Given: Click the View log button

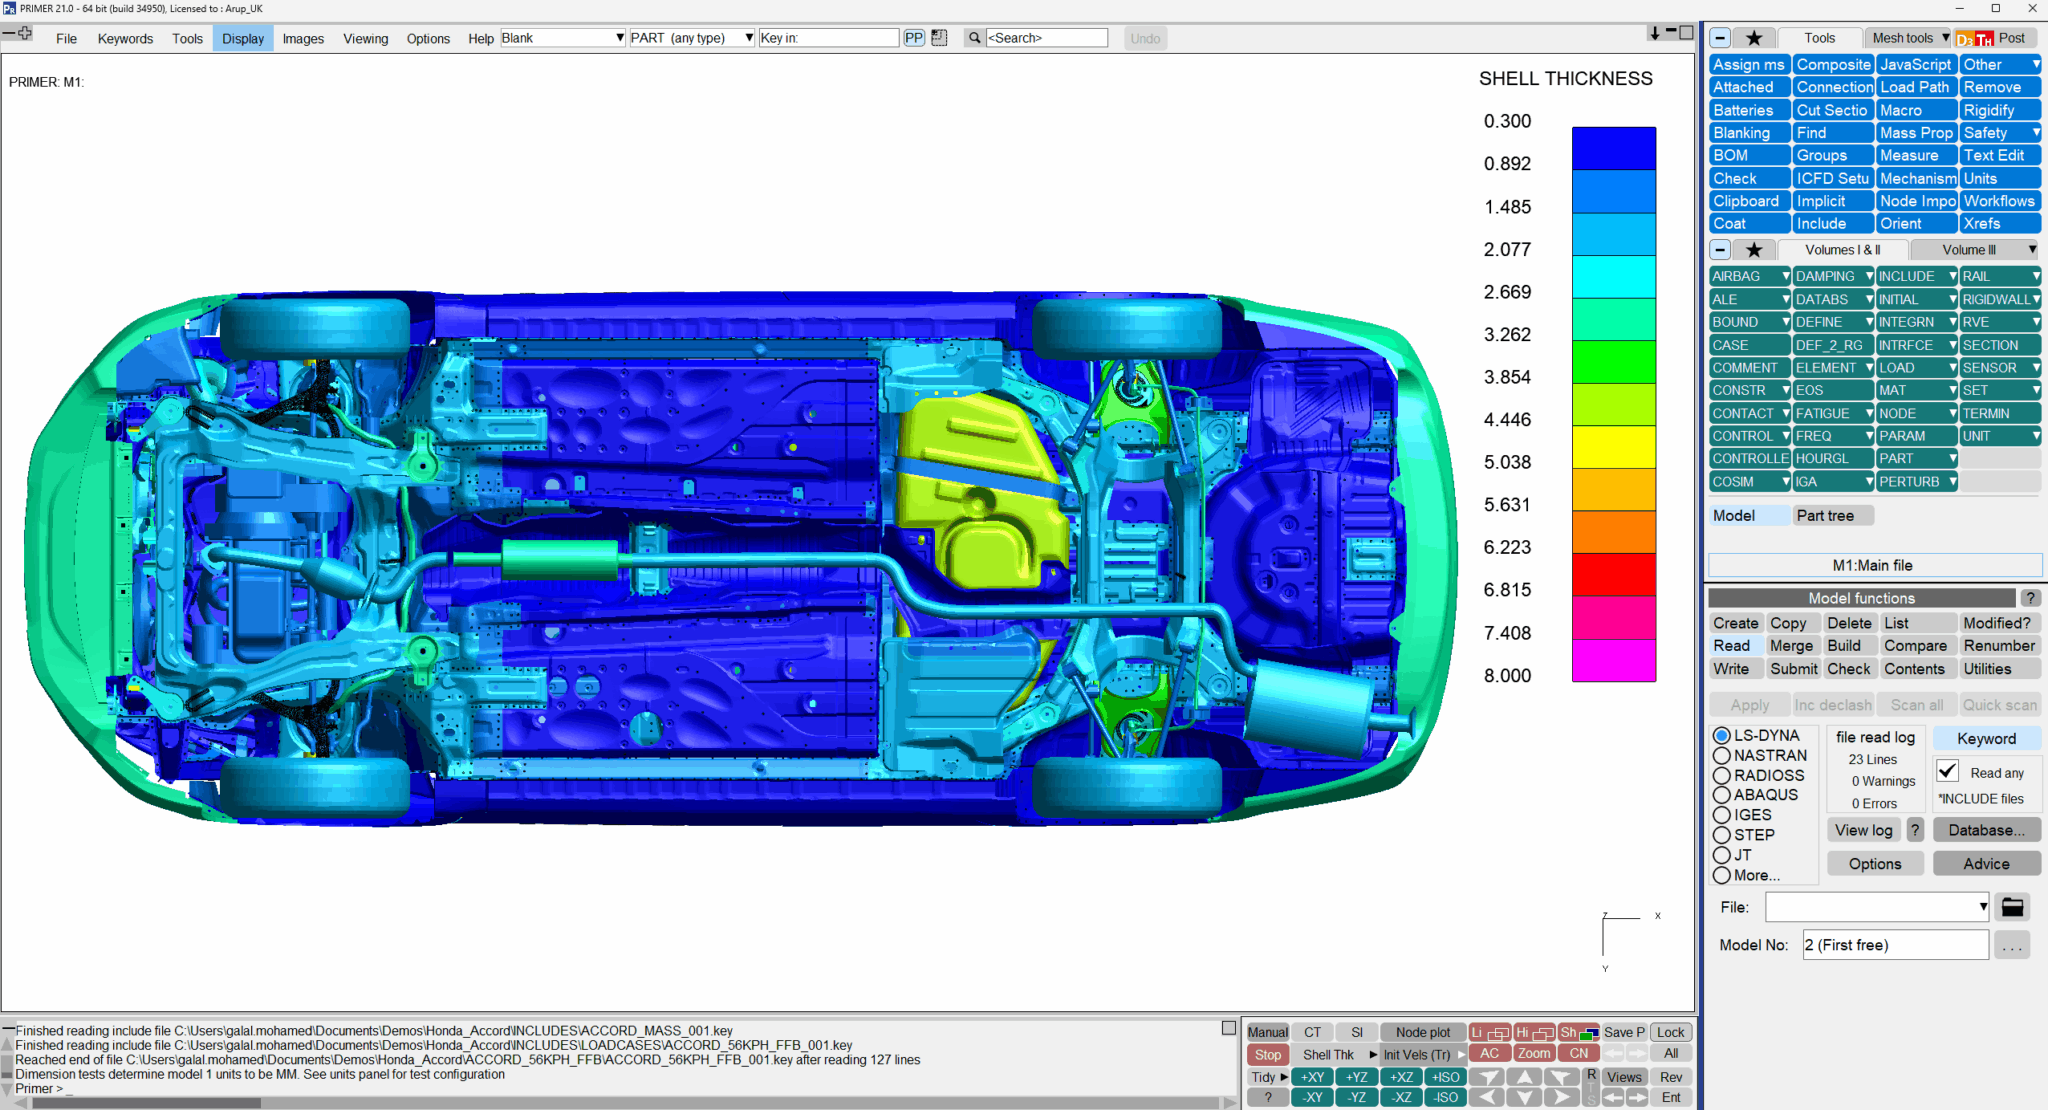Looking at the screenshot, I should (1863, 830).
